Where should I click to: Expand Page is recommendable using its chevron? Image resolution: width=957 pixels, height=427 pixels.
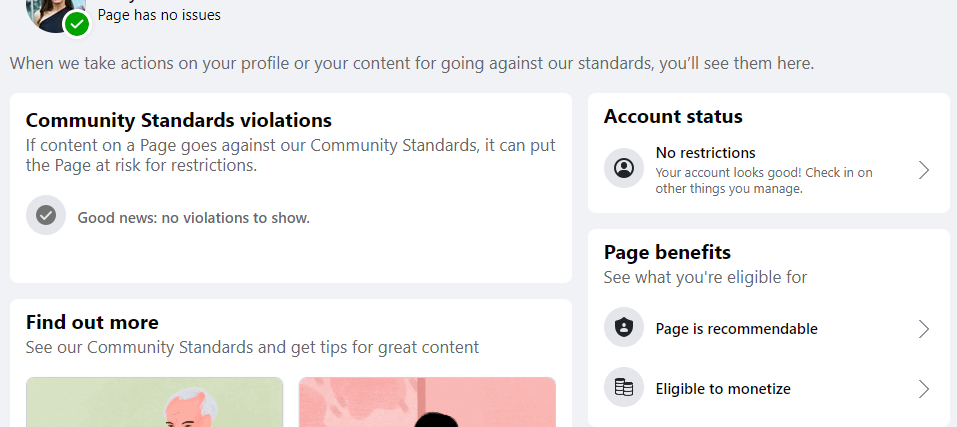click(x=924, y=329)
